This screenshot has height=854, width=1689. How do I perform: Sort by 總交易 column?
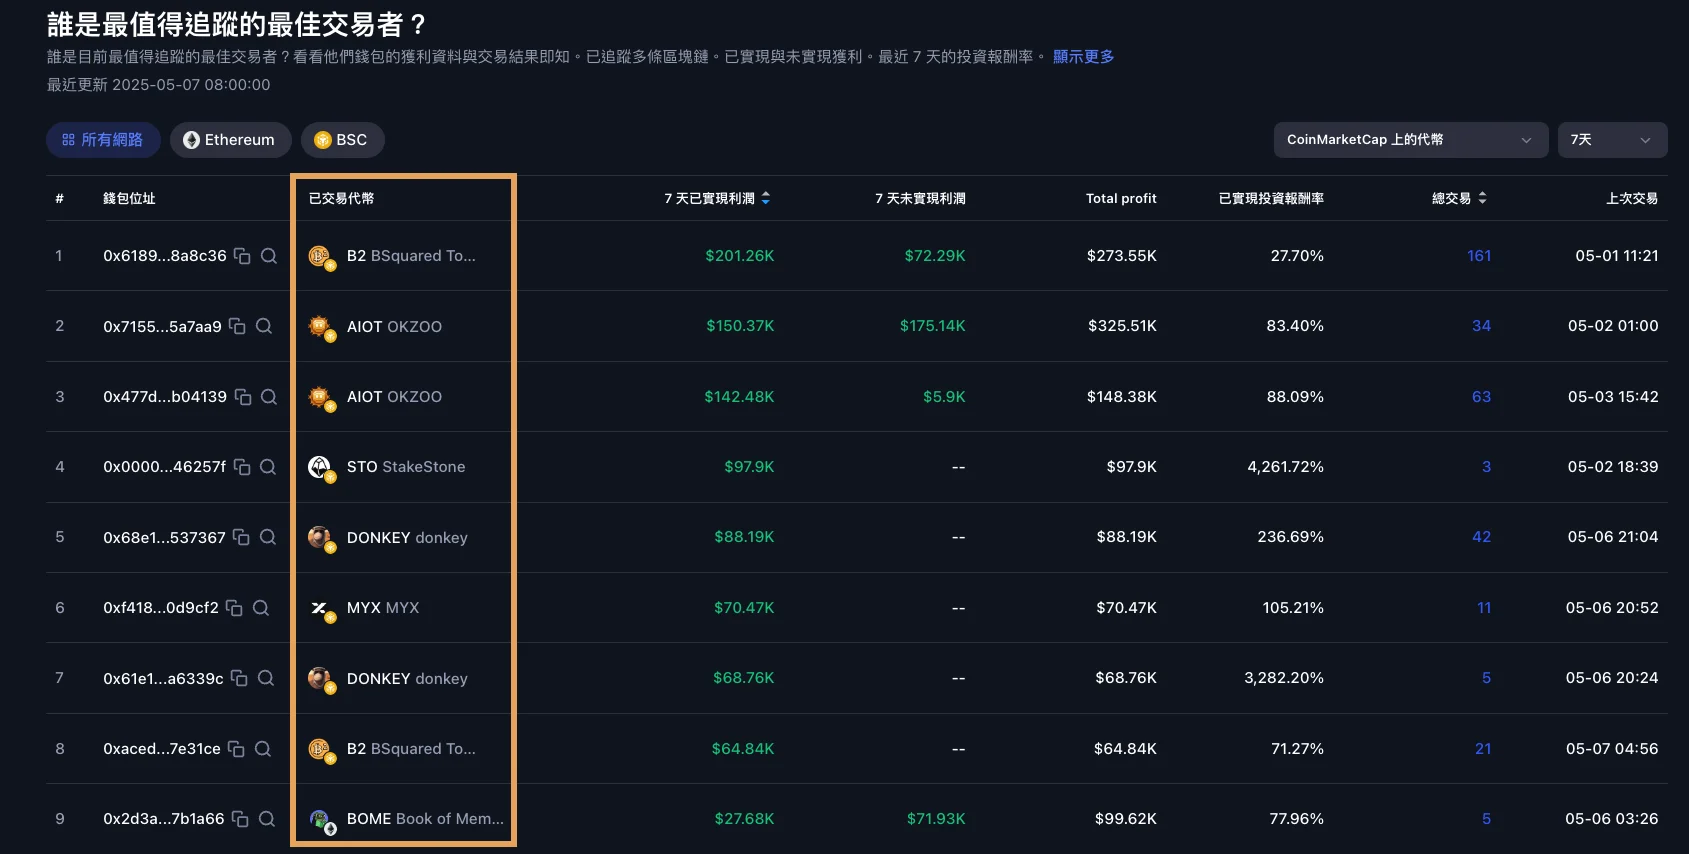[x=1459, y=199]
